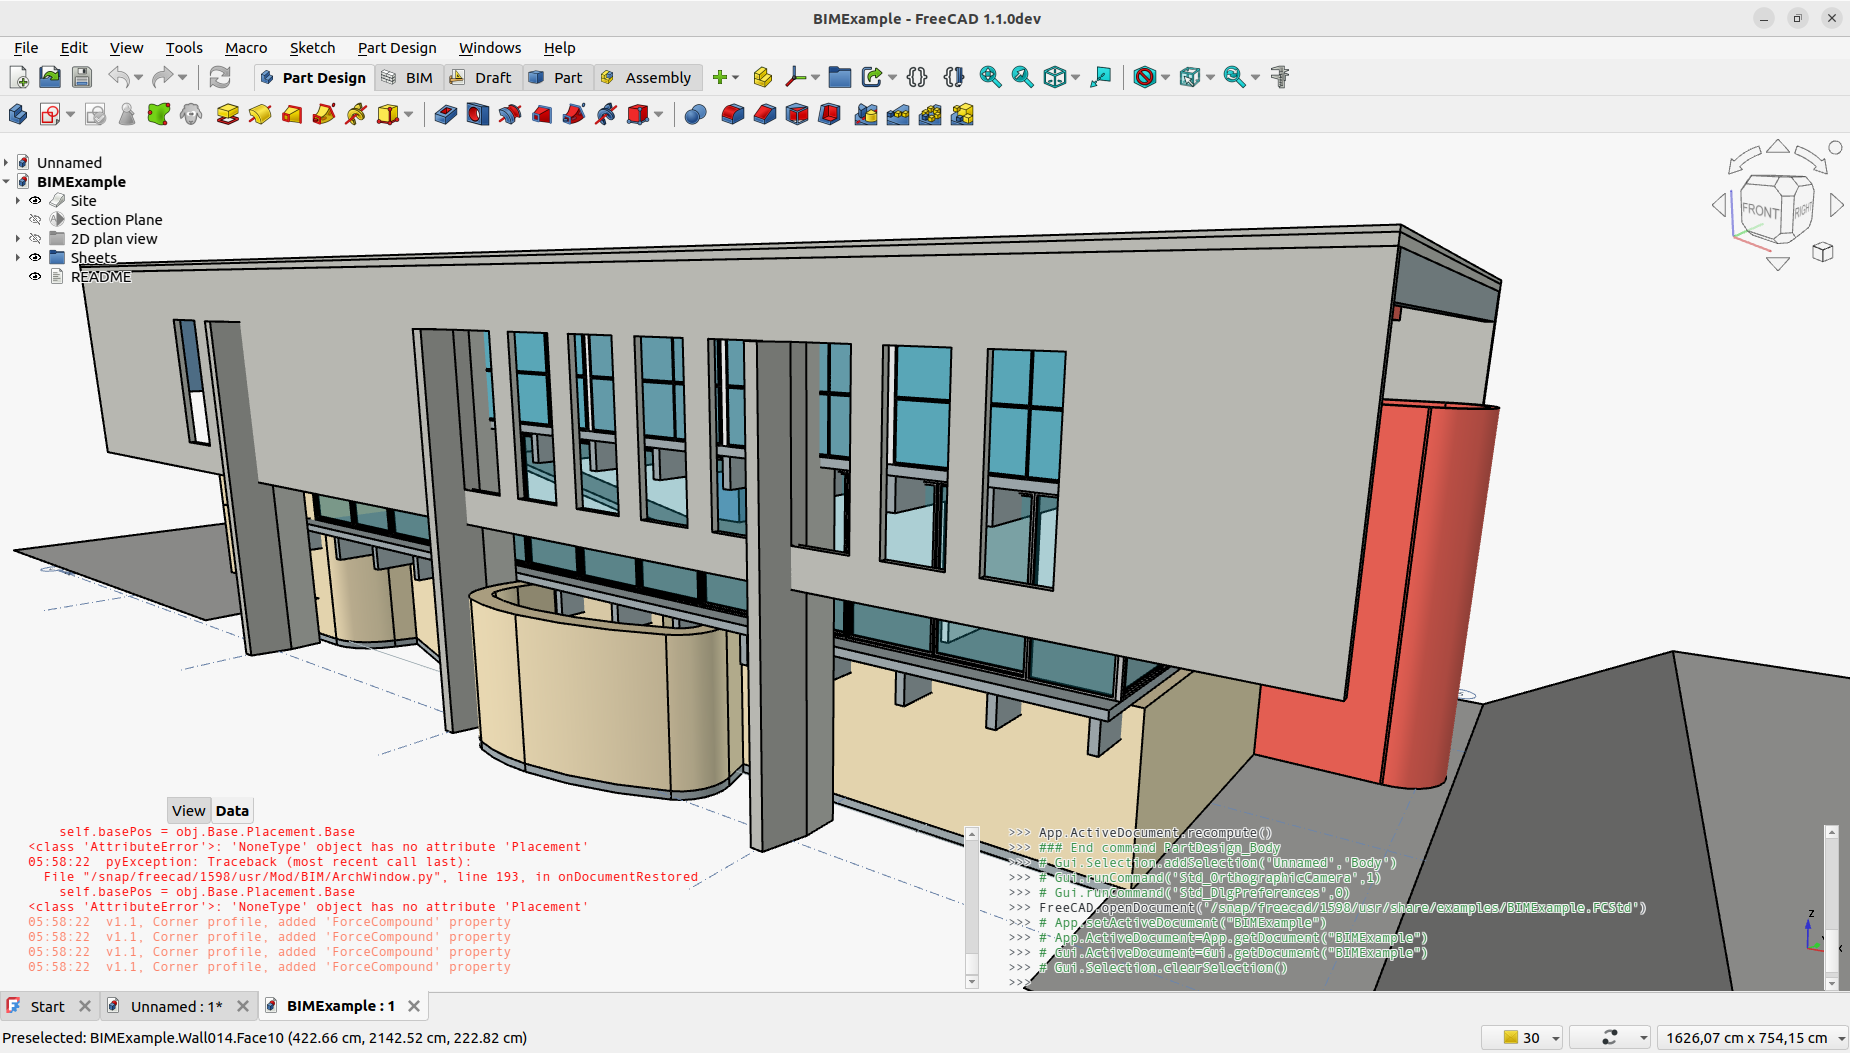Screen dimensions: 1850x1053
Task: Open the draw style dropdown arrow
Action: pyautogui.click(x=1165, y=77)
